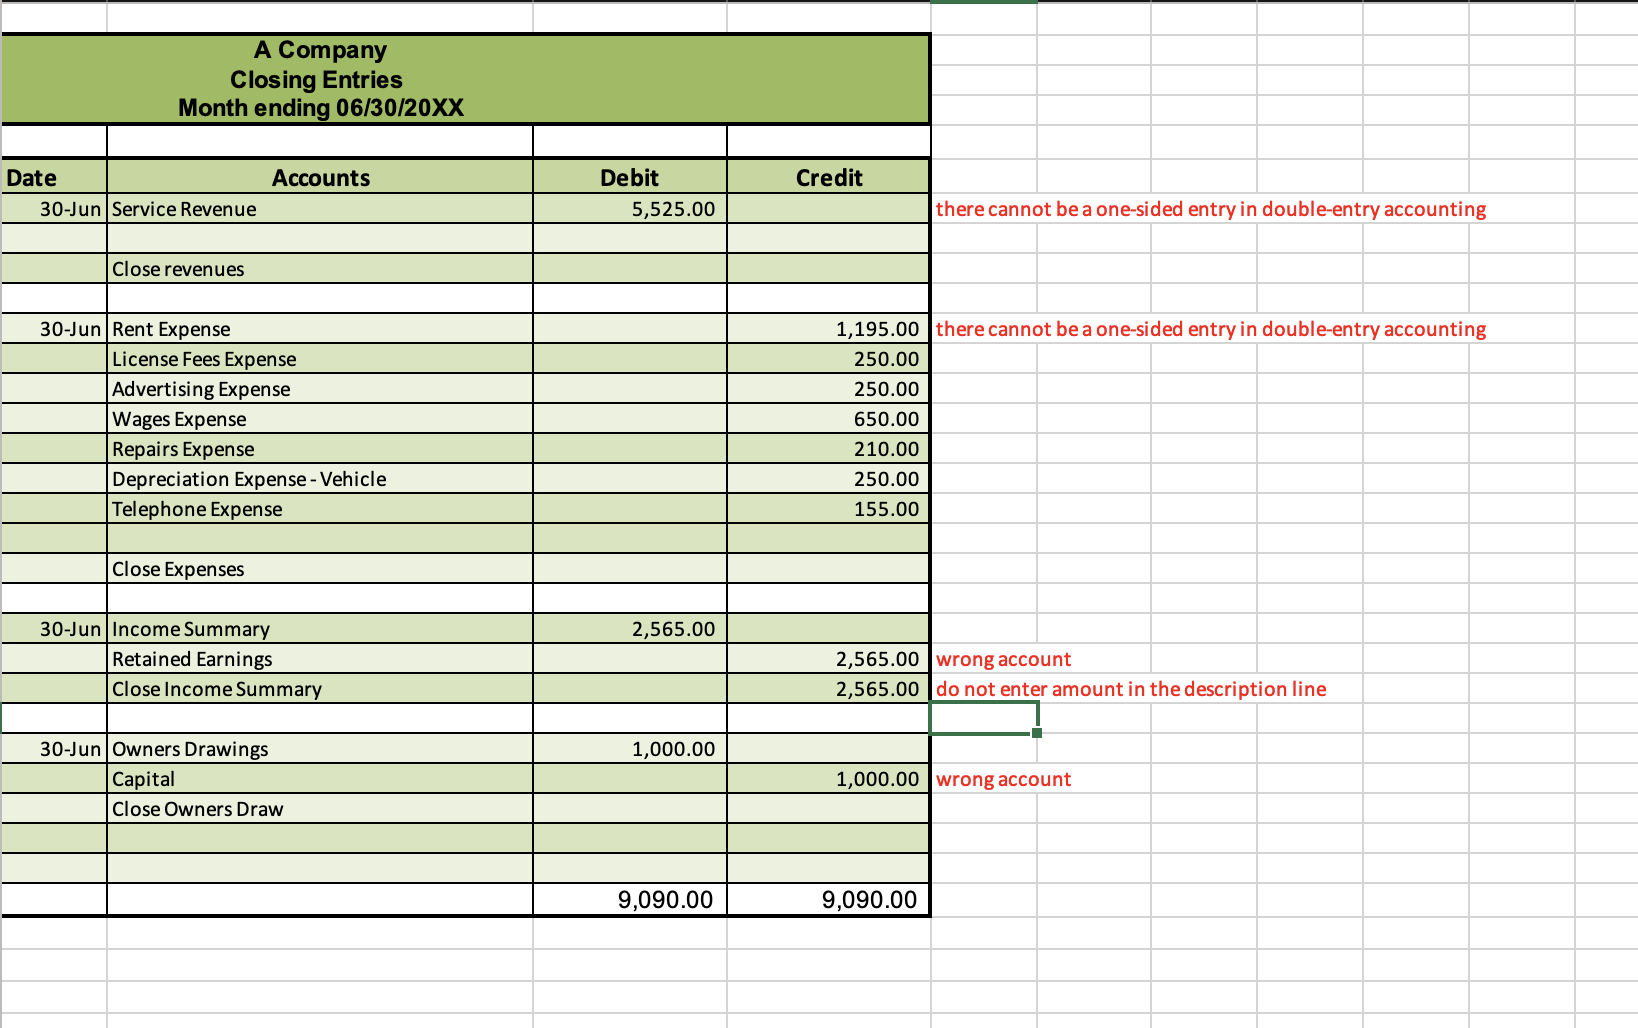1638x1028 pixels.
Task: Select the Service Revenue account cell
Action: coord(183,209)
